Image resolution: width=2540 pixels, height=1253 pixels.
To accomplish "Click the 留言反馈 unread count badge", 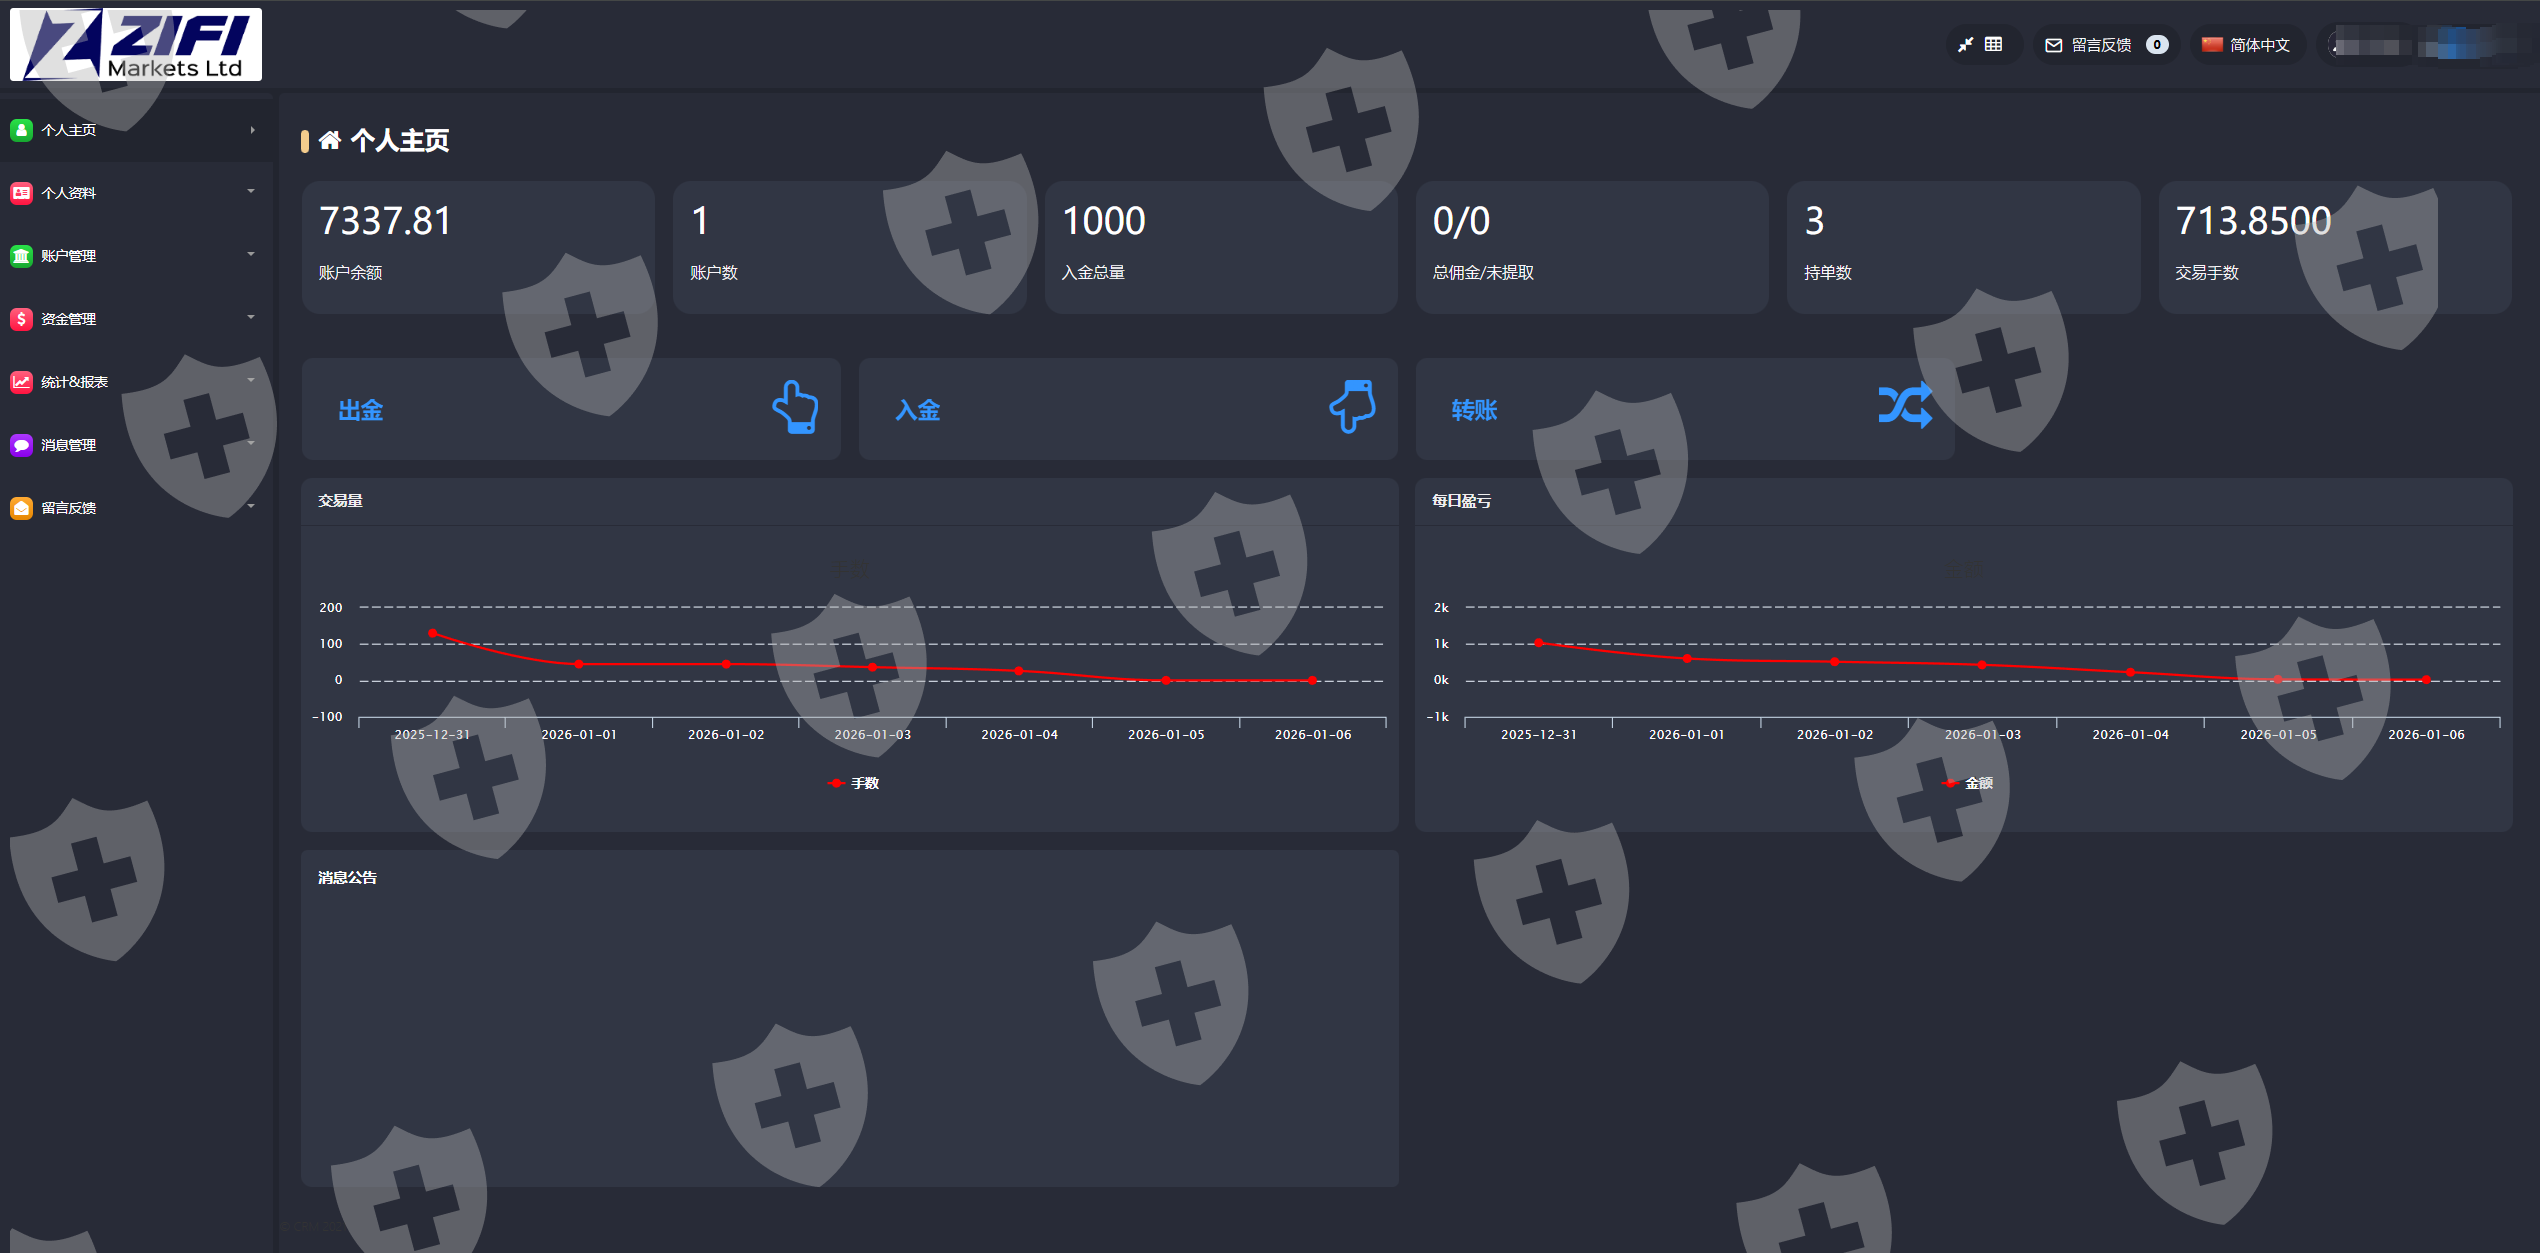I will click(x=2157, y=45).
